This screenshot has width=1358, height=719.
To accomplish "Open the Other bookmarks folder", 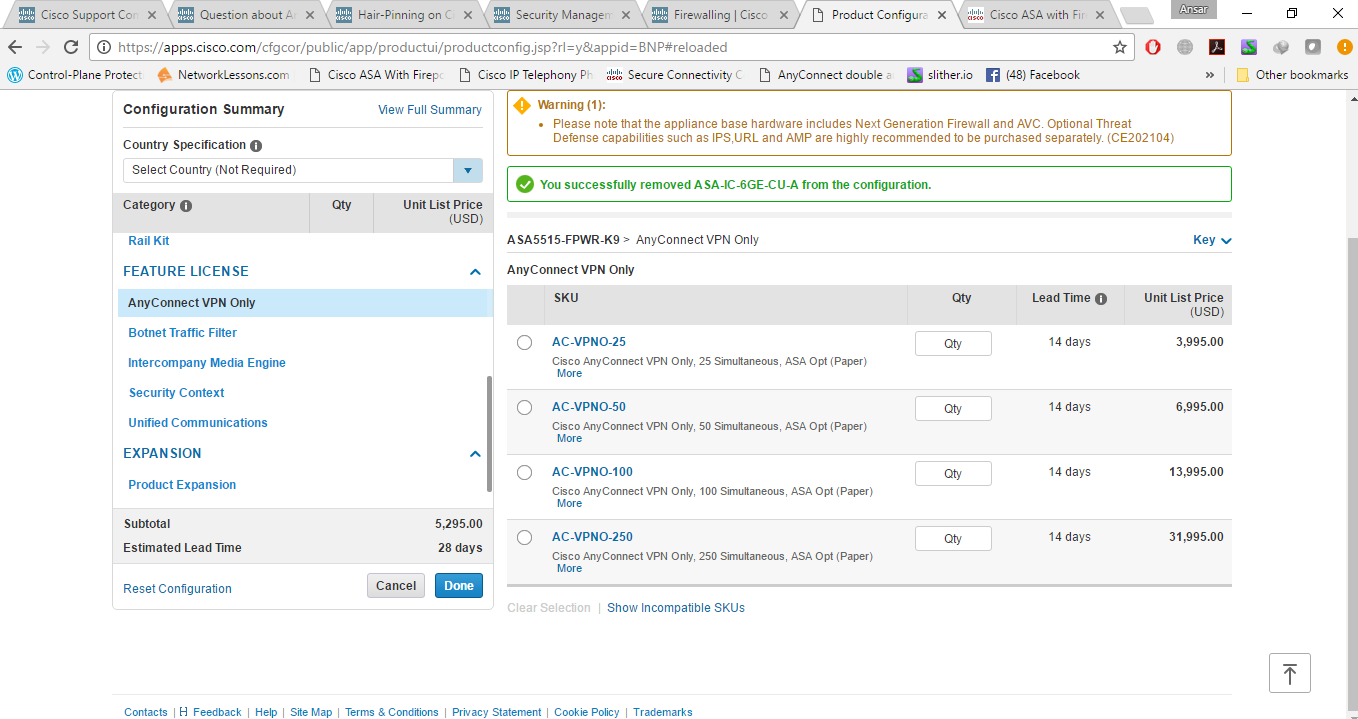I will [1292, 75].
